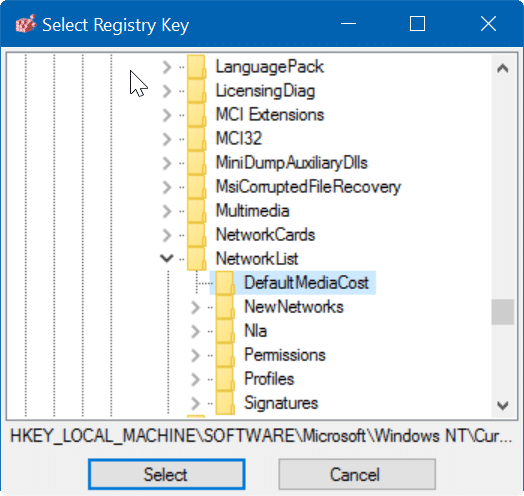Click the MCI32 folder icon
The image size is (524, 496).
click(196, 139)
